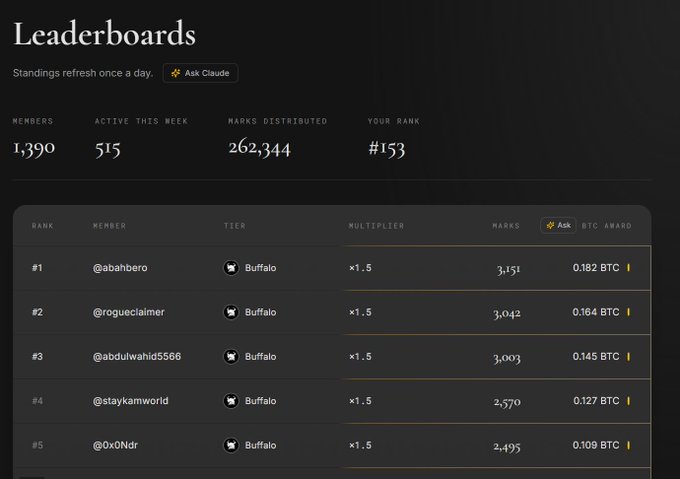Click the Buffalo icon in @abdulwahid5566's row
Screen dimensions: 680x479
[x=231, y=356]
